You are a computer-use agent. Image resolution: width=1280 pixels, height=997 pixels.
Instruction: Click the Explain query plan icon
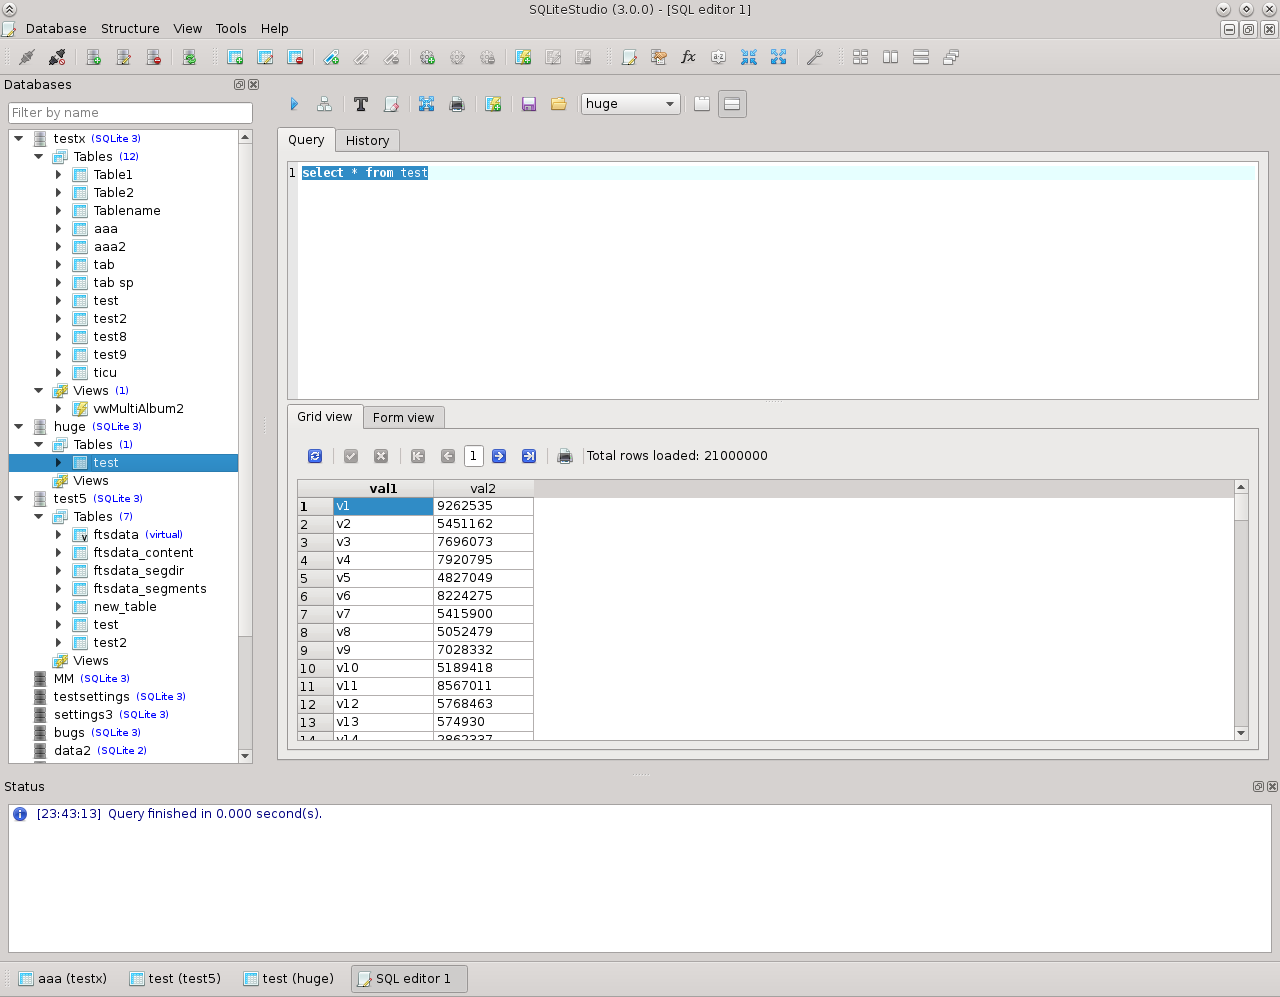(324, 104)
